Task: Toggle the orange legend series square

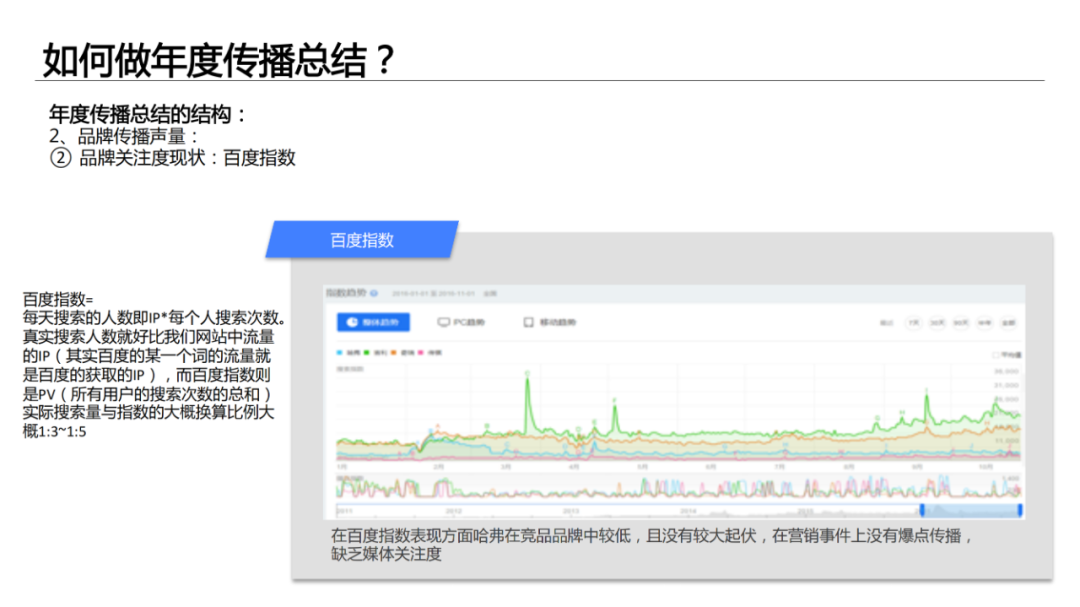Action: (393, 352)
